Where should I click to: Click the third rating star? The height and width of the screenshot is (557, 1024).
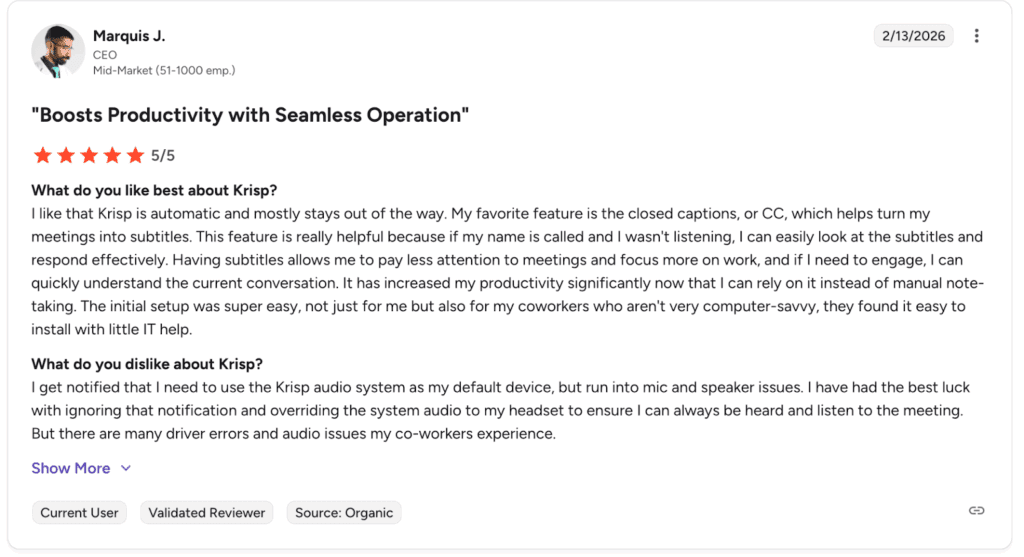point(88,155)
